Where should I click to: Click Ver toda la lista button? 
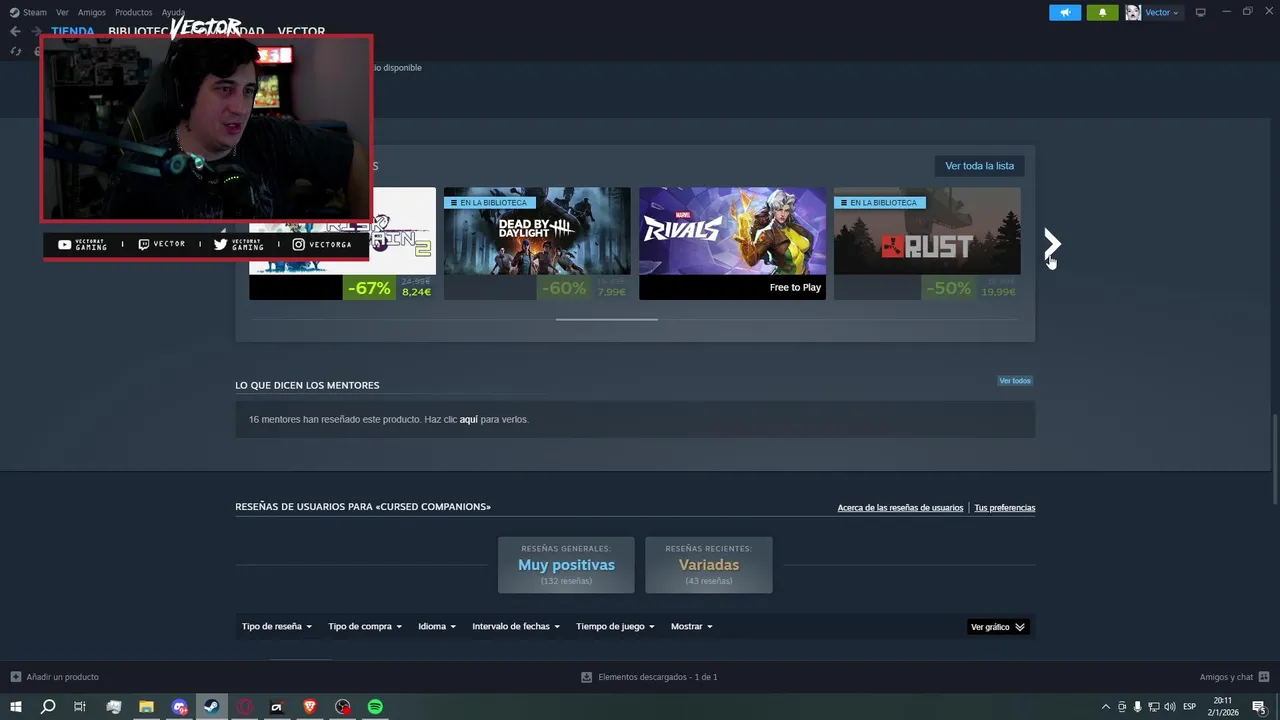[x=979, y=166]
